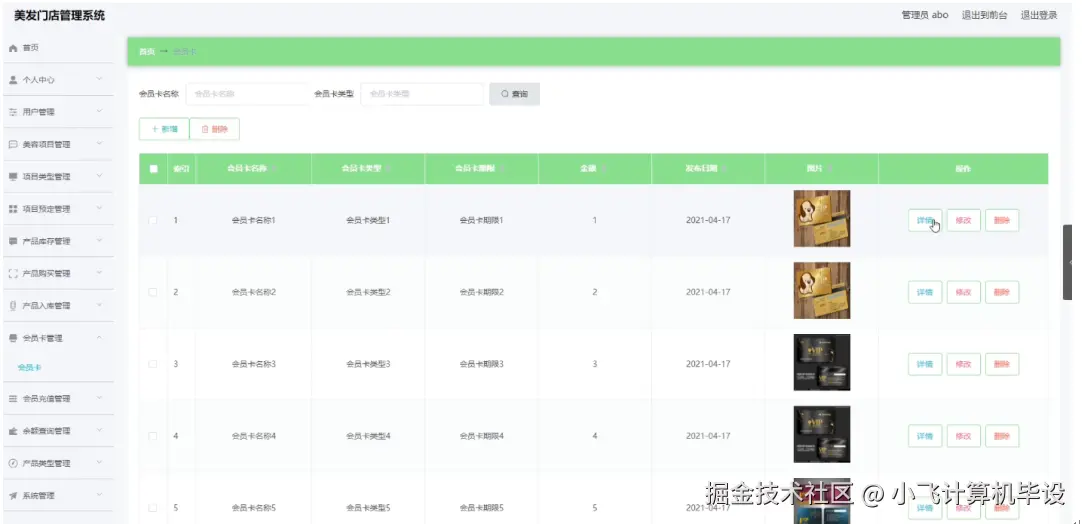
Task: Click the 项目预定管理 grid icon
Action: [x=12, y=208]
